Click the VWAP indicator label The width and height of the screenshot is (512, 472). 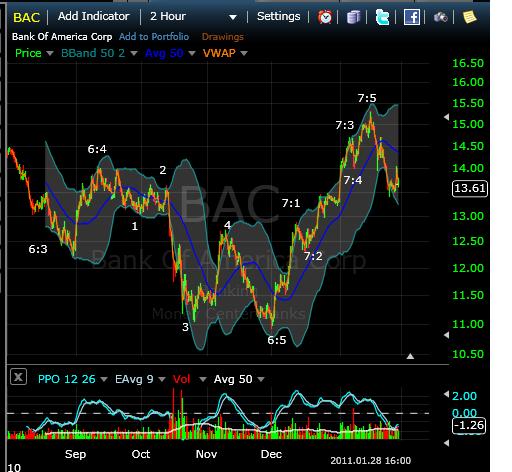click(x=219, y=53)
